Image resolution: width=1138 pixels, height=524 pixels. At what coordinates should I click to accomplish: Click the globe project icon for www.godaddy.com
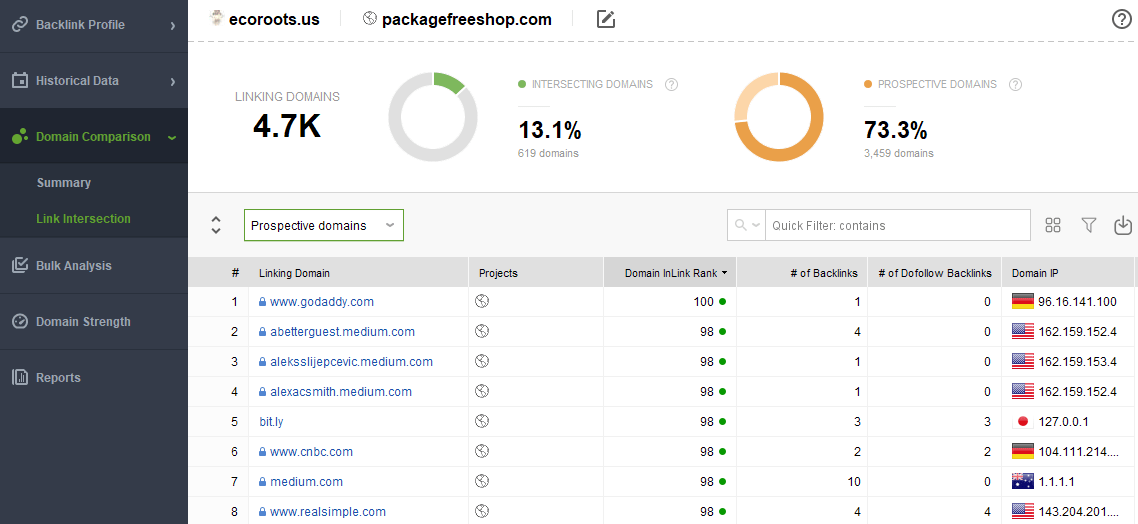pyautogui.click(x=481, y=301)
